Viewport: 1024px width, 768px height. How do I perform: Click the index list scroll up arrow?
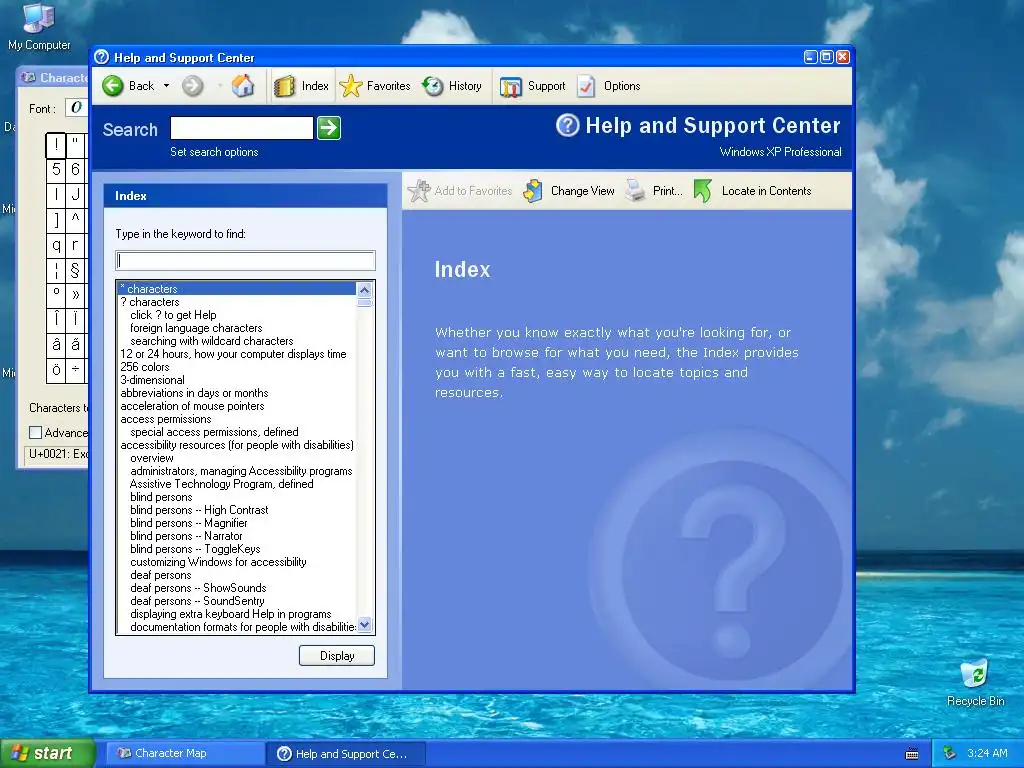click(x=364, y=289)
